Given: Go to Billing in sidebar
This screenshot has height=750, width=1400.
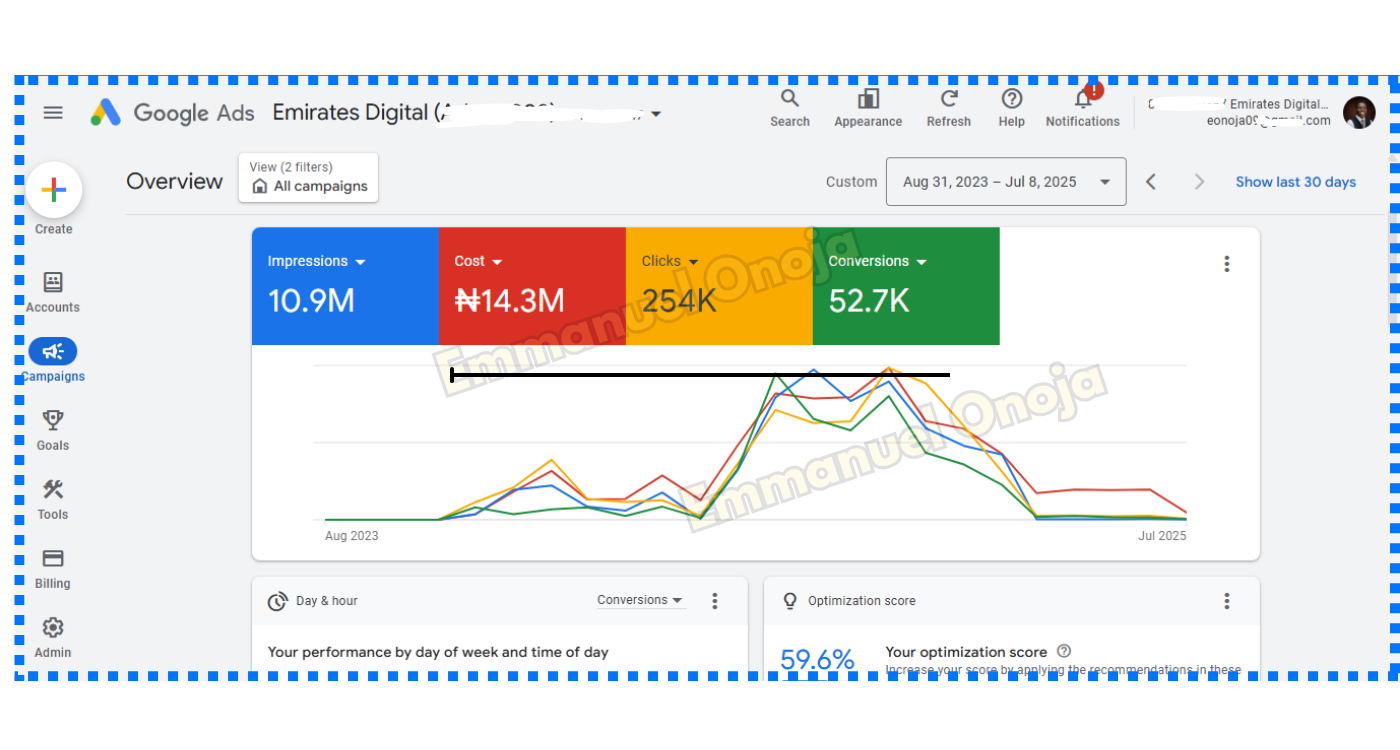Looking at the screenshot, I should click(x=53, y=559).
